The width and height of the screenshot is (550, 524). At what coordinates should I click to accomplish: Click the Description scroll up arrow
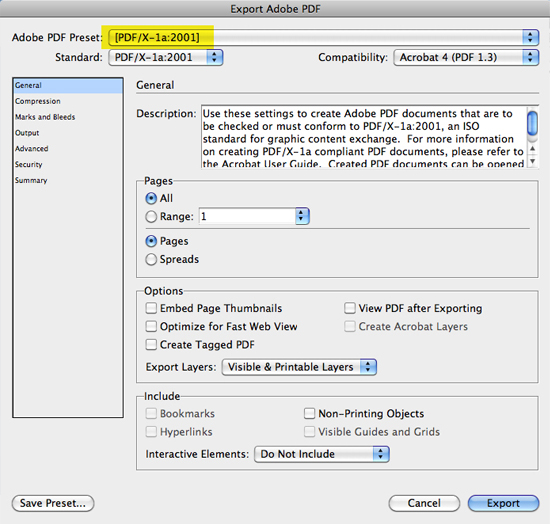pos(533,149)
